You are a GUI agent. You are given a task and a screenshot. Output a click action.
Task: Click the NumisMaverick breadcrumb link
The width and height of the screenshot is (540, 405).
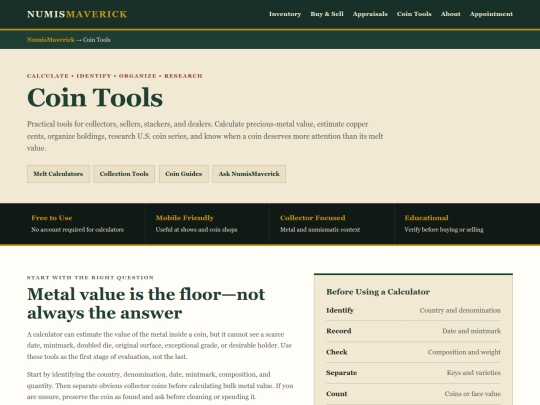[x=51, y=40]
